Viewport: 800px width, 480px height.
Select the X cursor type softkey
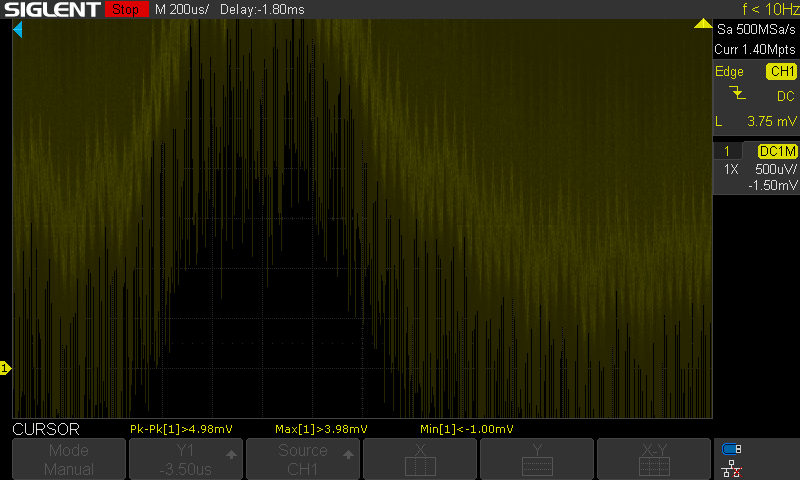(420, 459)
